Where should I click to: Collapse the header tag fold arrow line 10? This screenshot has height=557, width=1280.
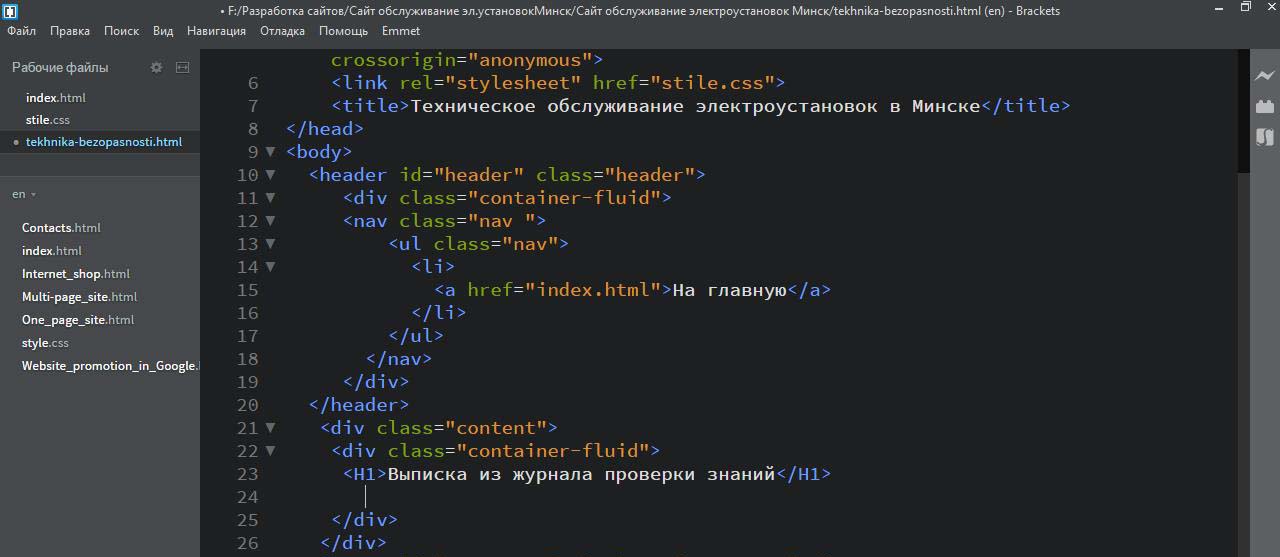tap(270, 175)
